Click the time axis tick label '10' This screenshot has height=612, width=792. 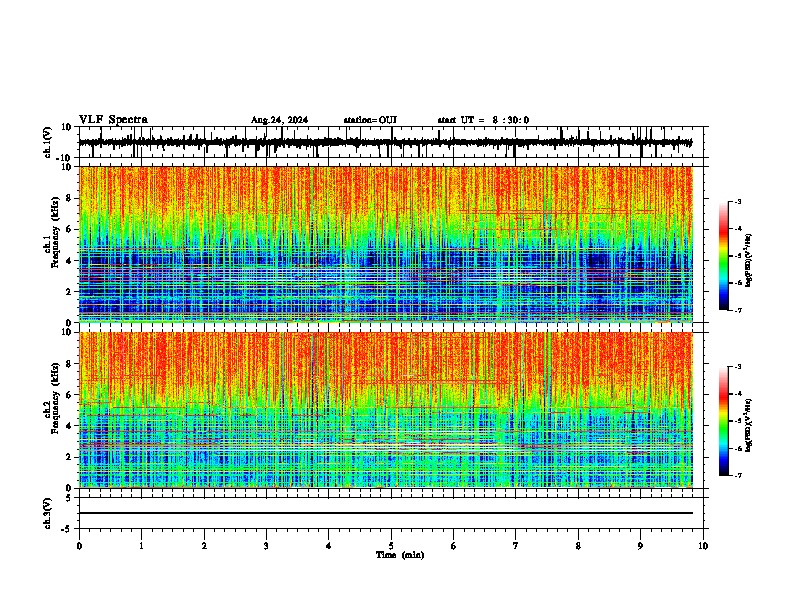click(703, 546)
